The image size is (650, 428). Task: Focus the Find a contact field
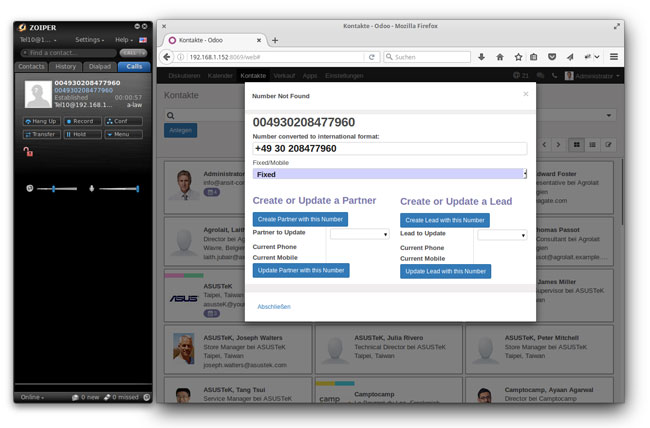pyautogui.click(x=68, y=53)
